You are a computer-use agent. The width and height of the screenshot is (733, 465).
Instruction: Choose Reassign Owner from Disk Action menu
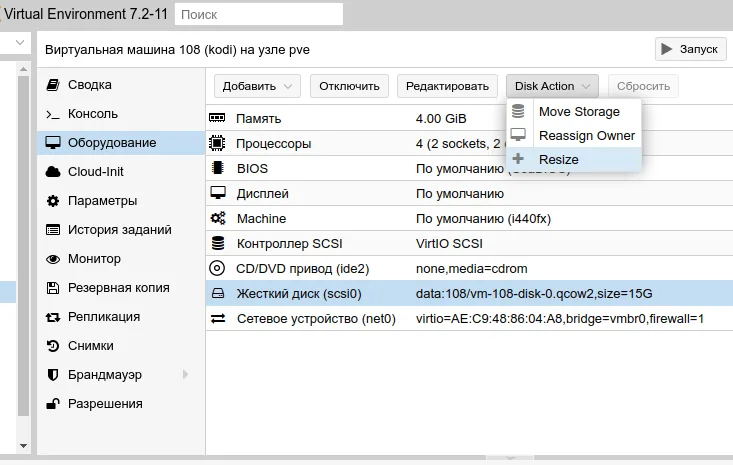(574, 136)
